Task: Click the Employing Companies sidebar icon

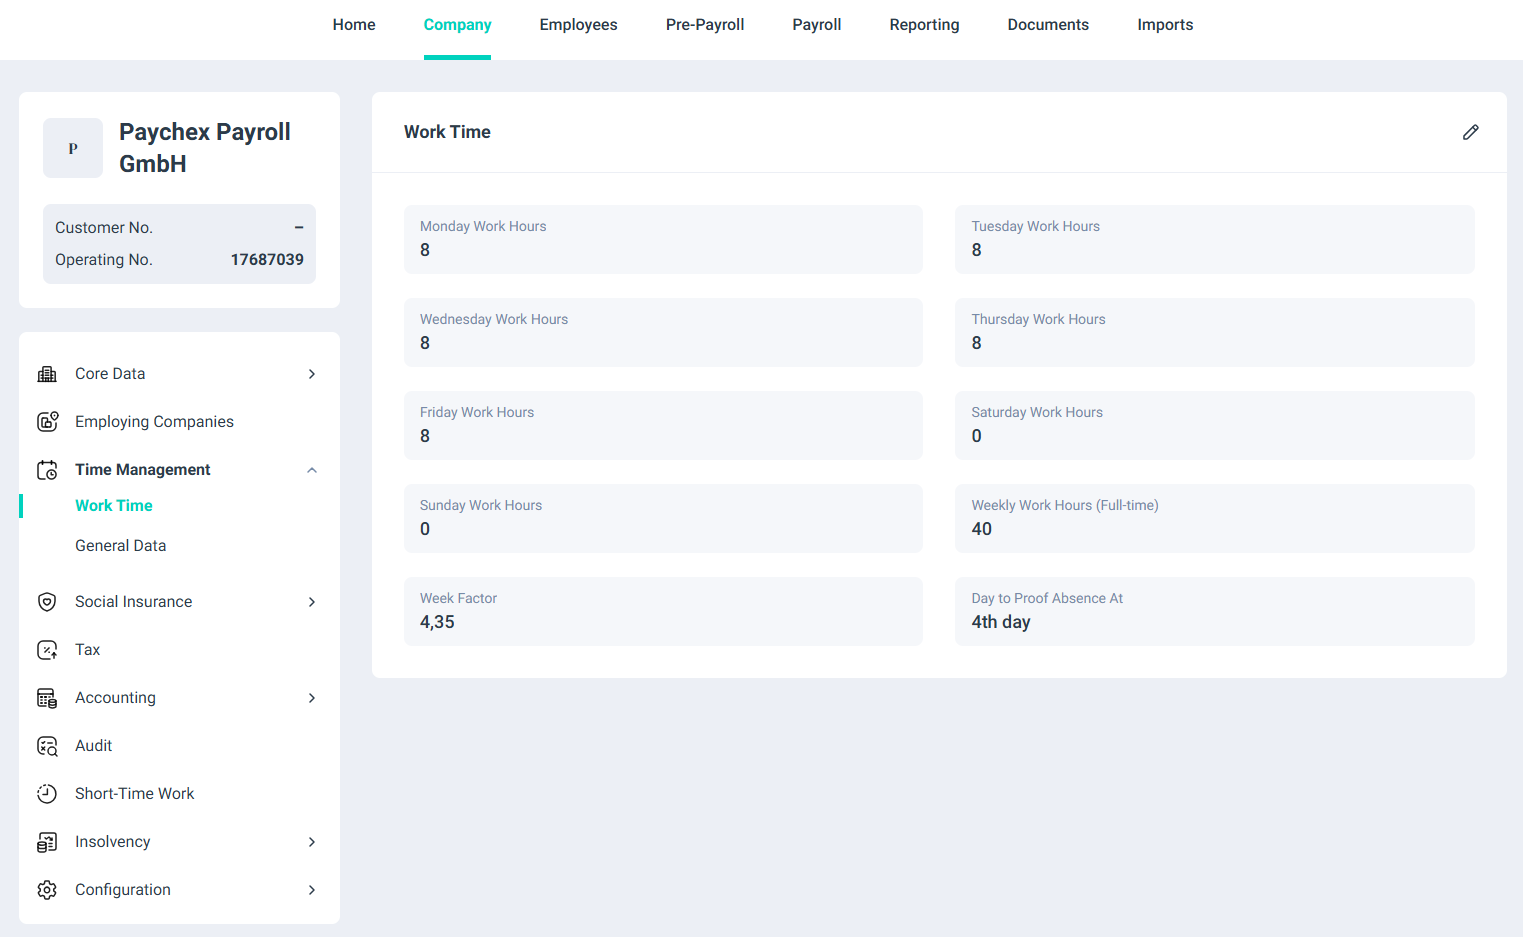Action: coord(47,422)
